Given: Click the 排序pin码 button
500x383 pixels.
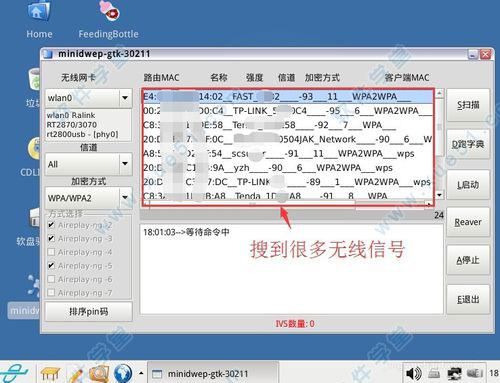Looking at the screenshot, I should pyautogui.click(x=88, y=312).
